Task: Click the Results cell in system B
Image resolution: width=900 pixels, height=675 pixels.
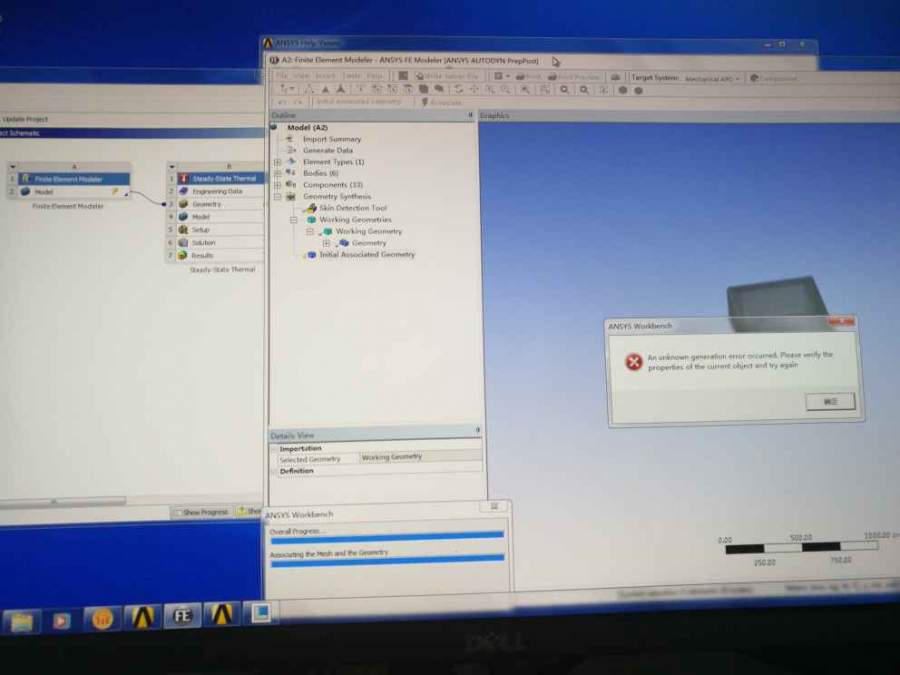Action: pos(220,255)
